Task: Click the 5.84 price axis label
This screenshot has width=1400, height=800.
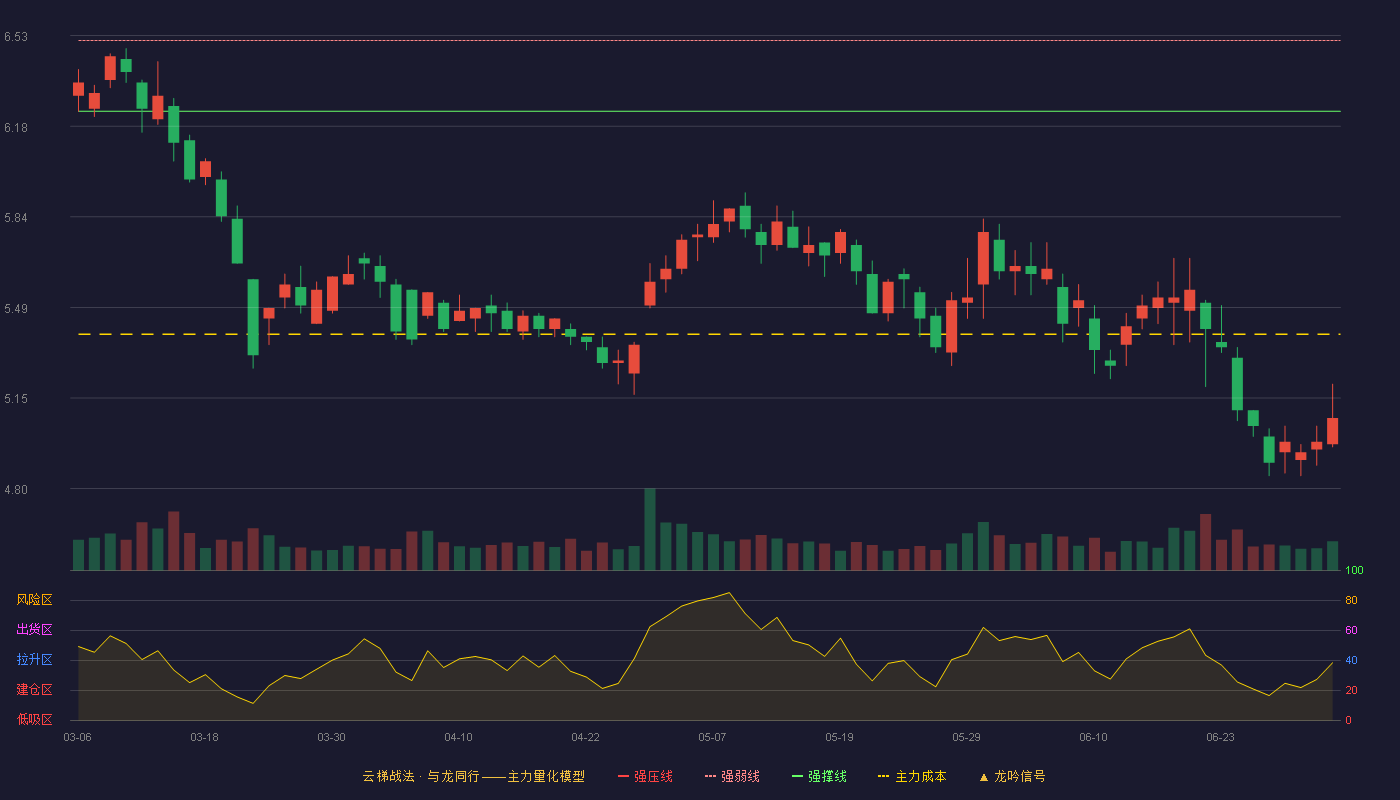Action: coord(15,218)
